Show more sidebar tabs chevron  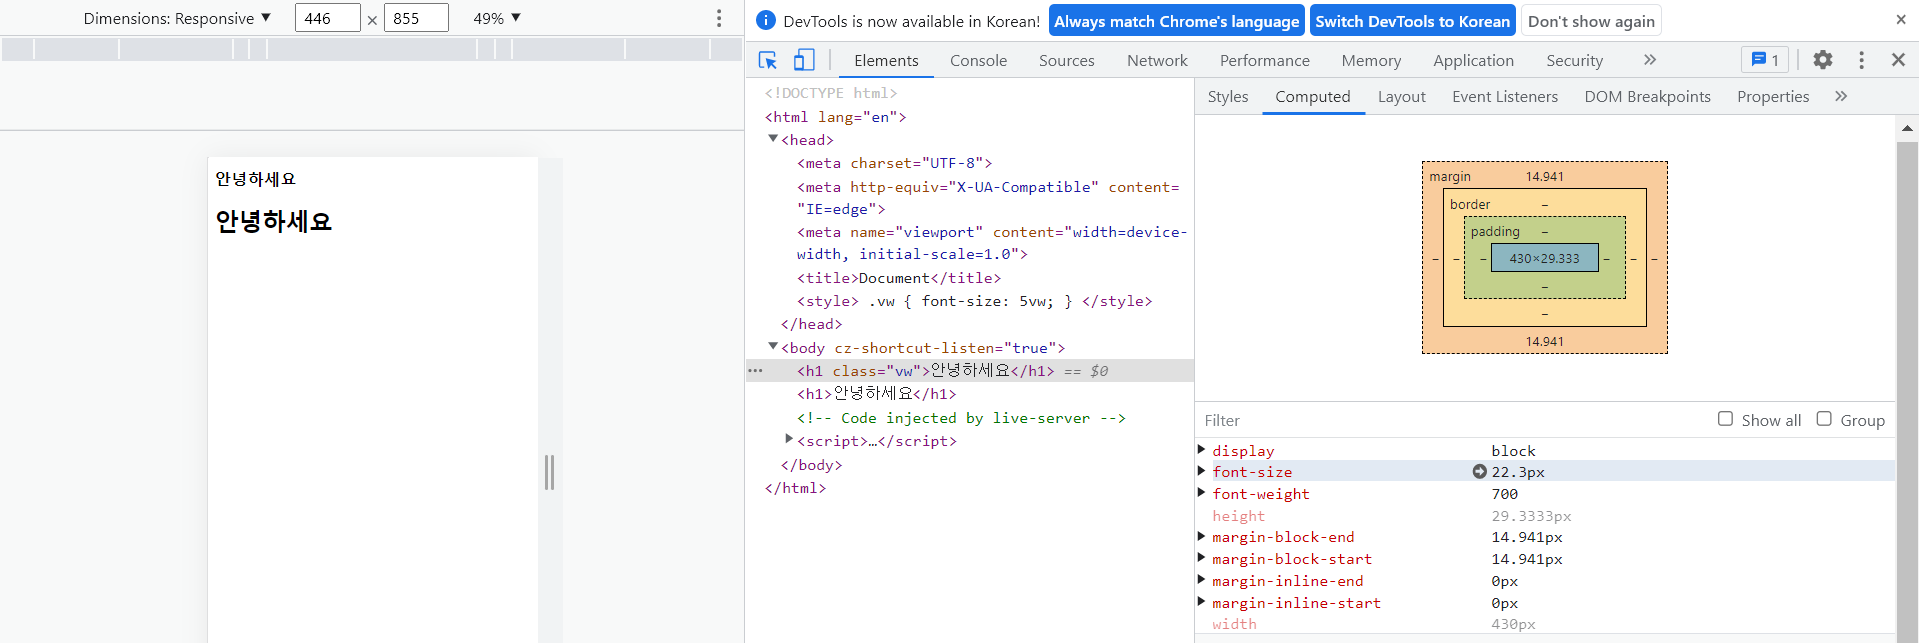(1841, 96)
